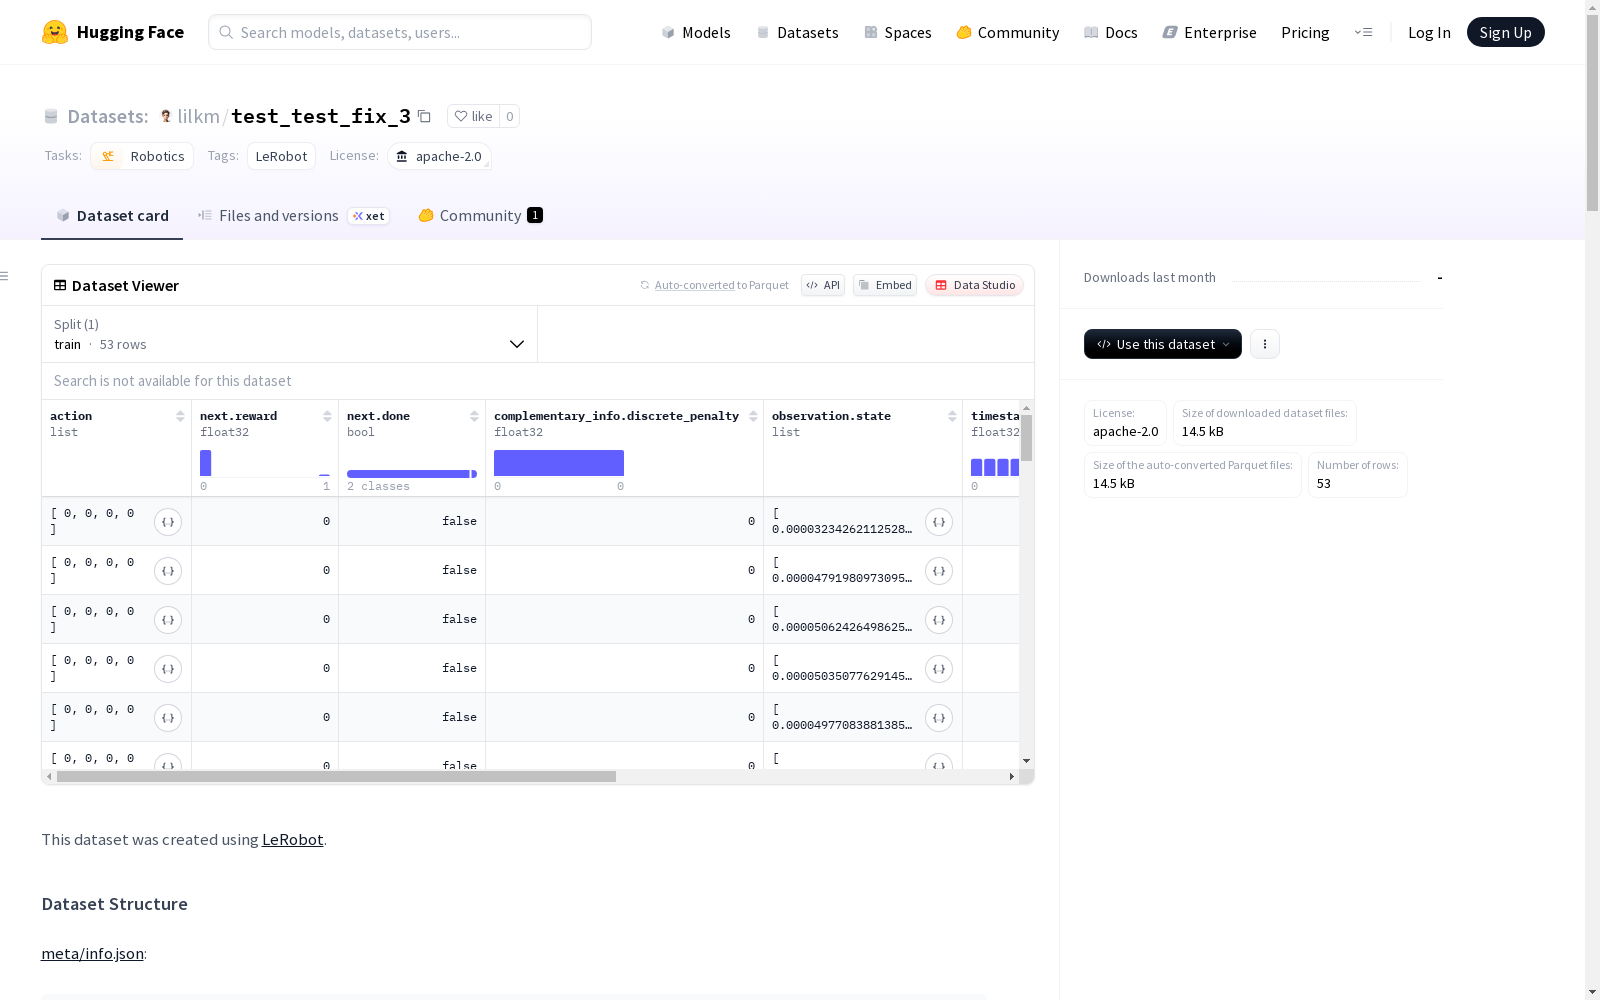Focus the top search models field

(400, 32)
